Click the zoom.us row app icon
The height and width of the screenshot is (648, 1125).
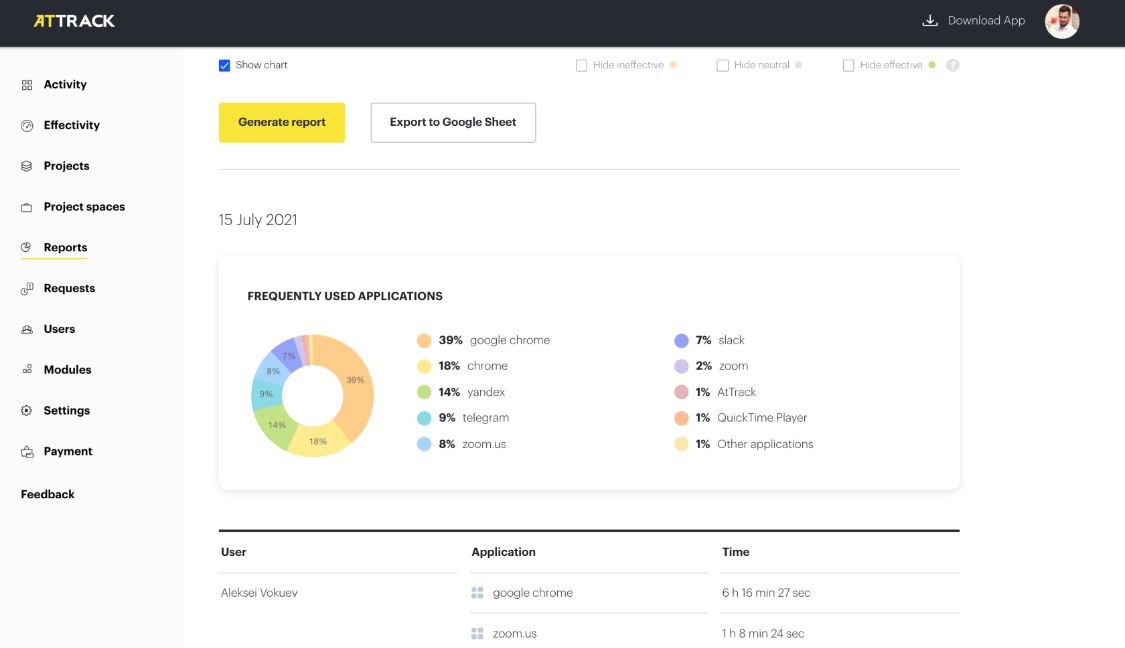pos(477,634)
